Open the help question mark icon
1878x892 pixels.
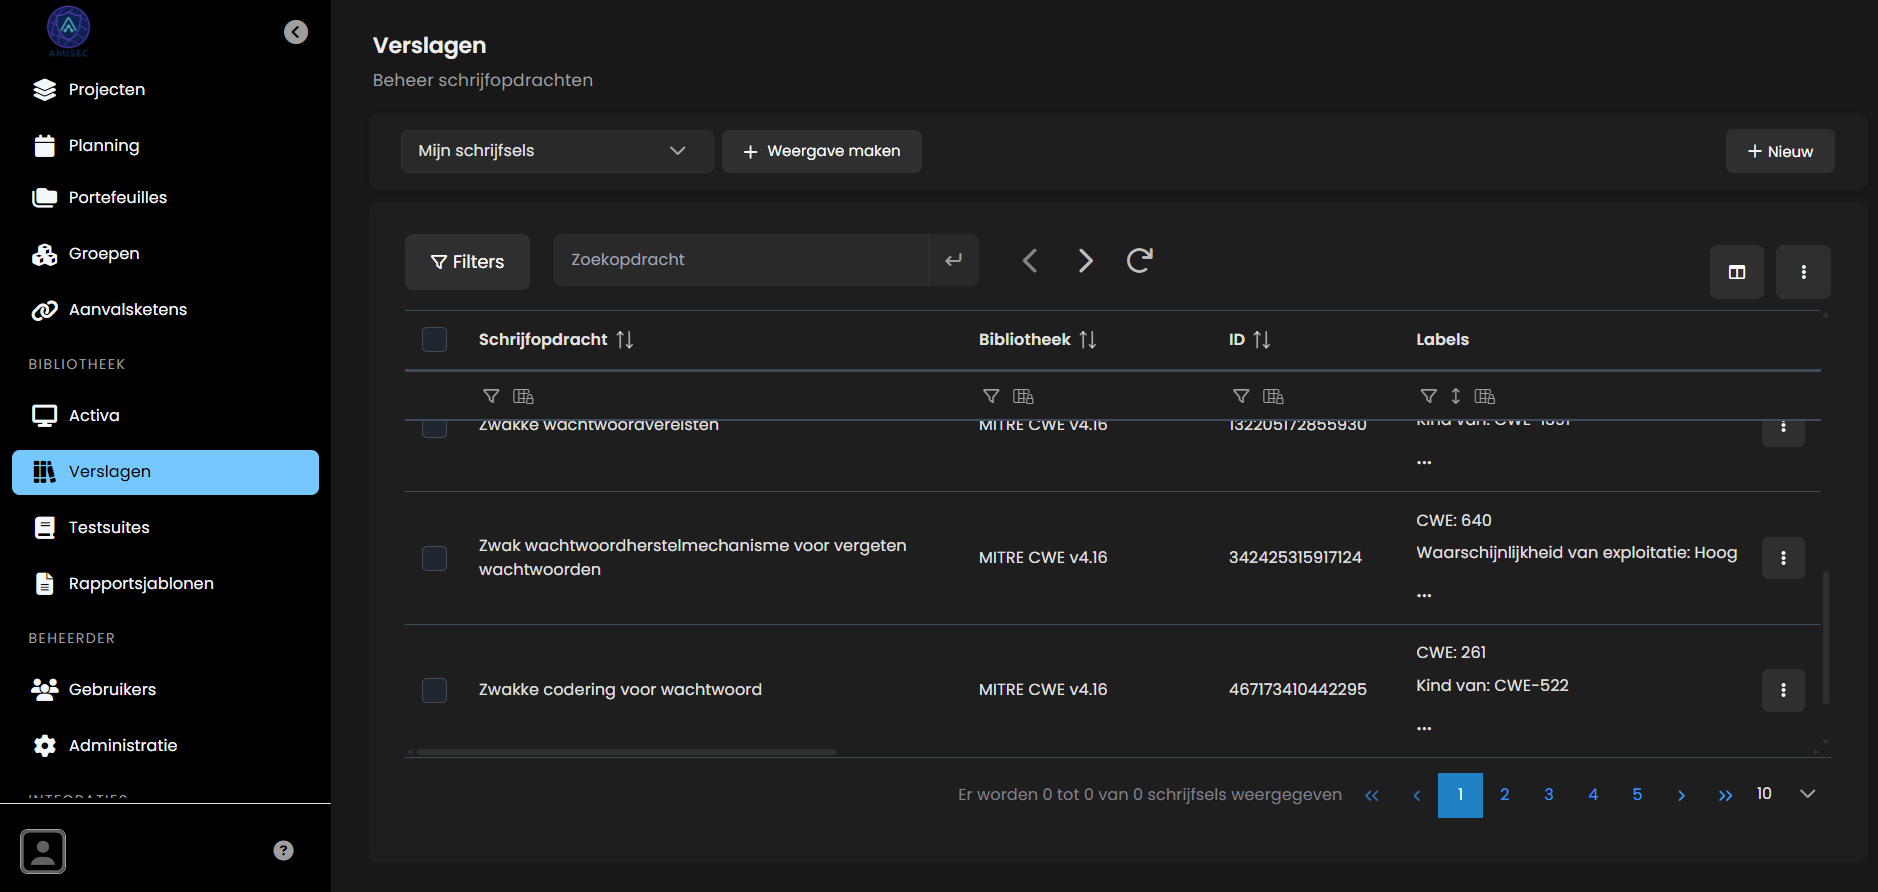[283, 850]
